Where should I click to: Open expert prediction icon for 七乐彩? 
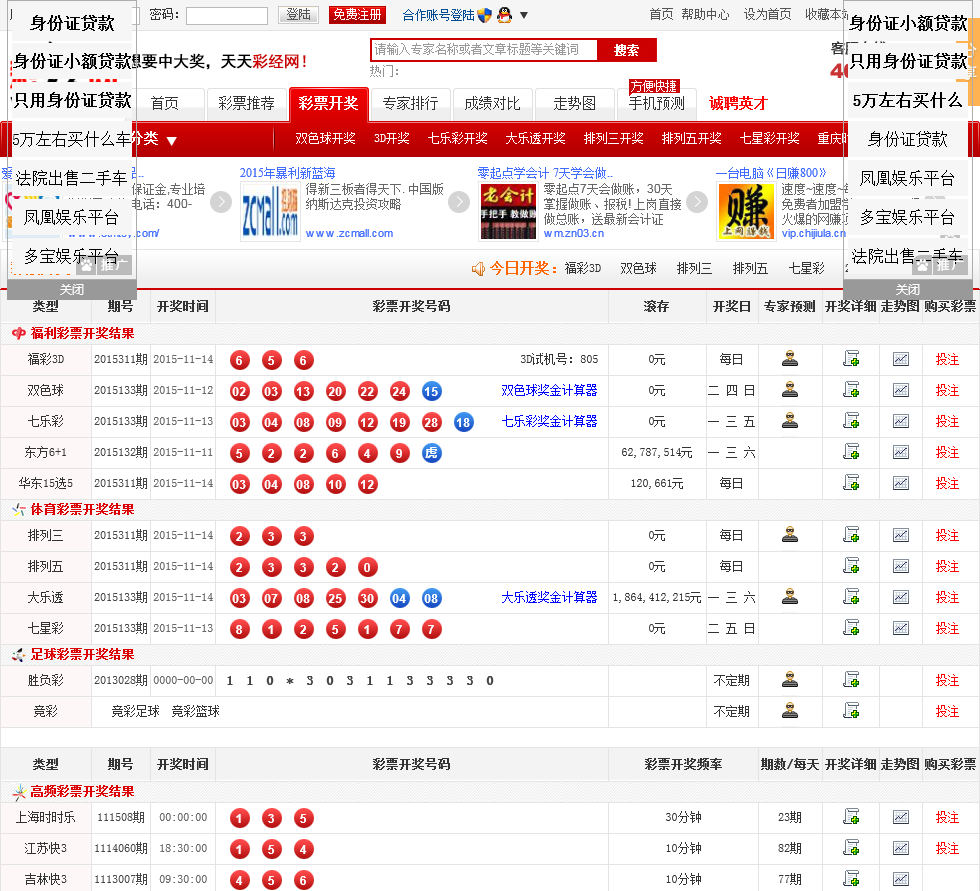(x=790, y=421)
